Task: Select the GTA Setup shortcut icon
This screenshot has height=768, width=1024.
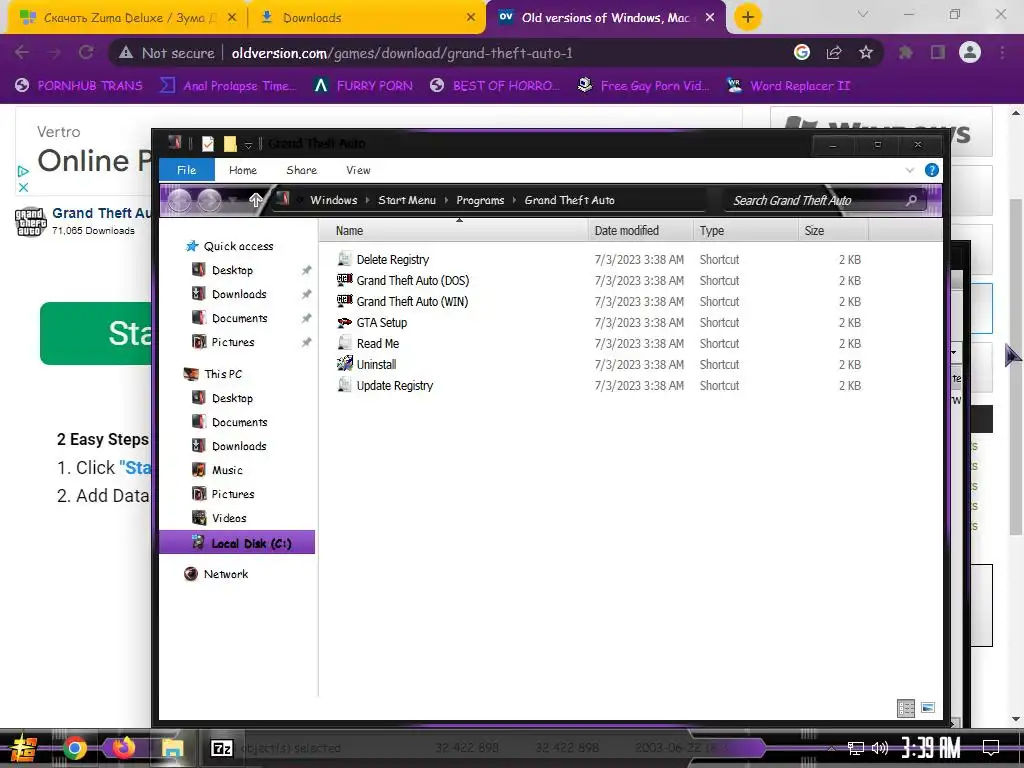Action: pos(344,323)
